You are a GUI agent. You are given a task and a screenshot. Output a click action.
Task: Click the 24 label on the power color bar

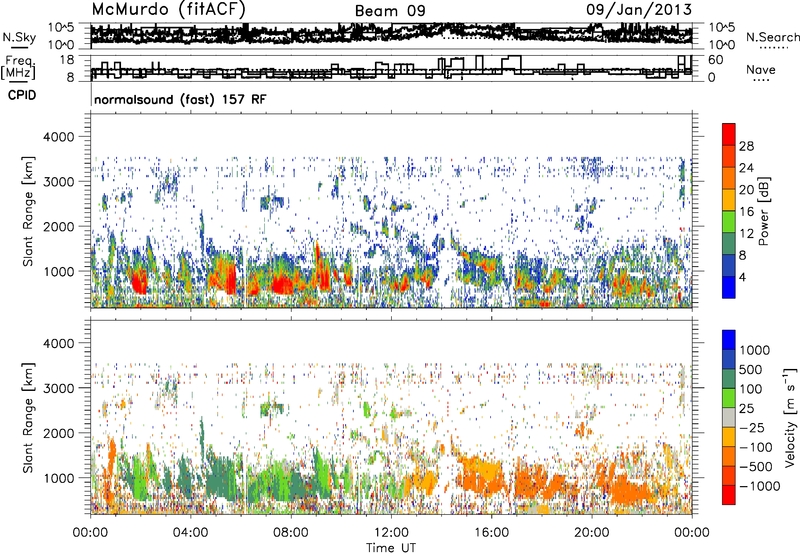(x=746, y=168)
